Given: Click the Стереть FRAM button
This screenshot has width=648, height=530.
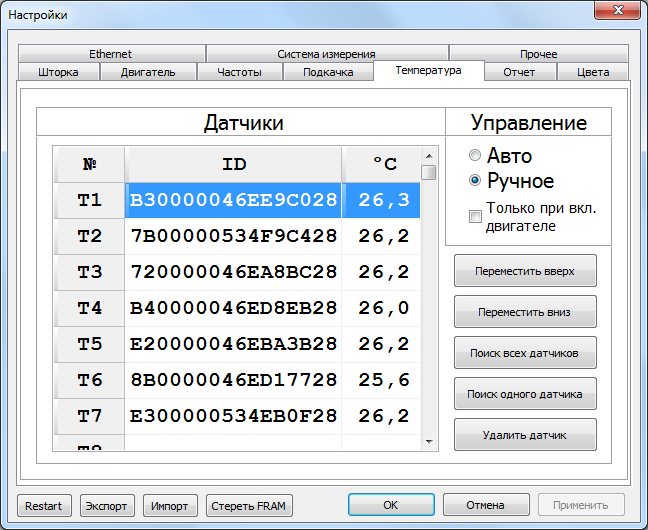Looking at the screenshot, I should click(x=249, y=506).
